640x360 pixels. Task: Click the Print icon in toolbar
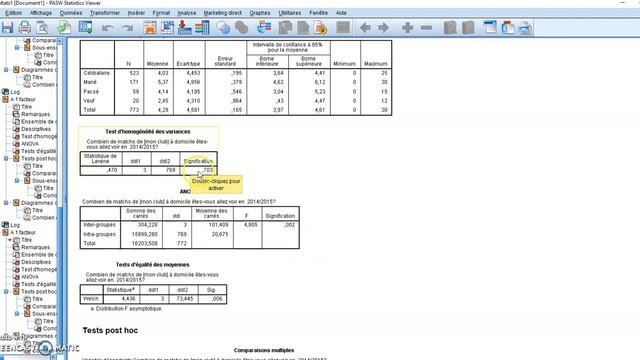click(x=25, y=28)
